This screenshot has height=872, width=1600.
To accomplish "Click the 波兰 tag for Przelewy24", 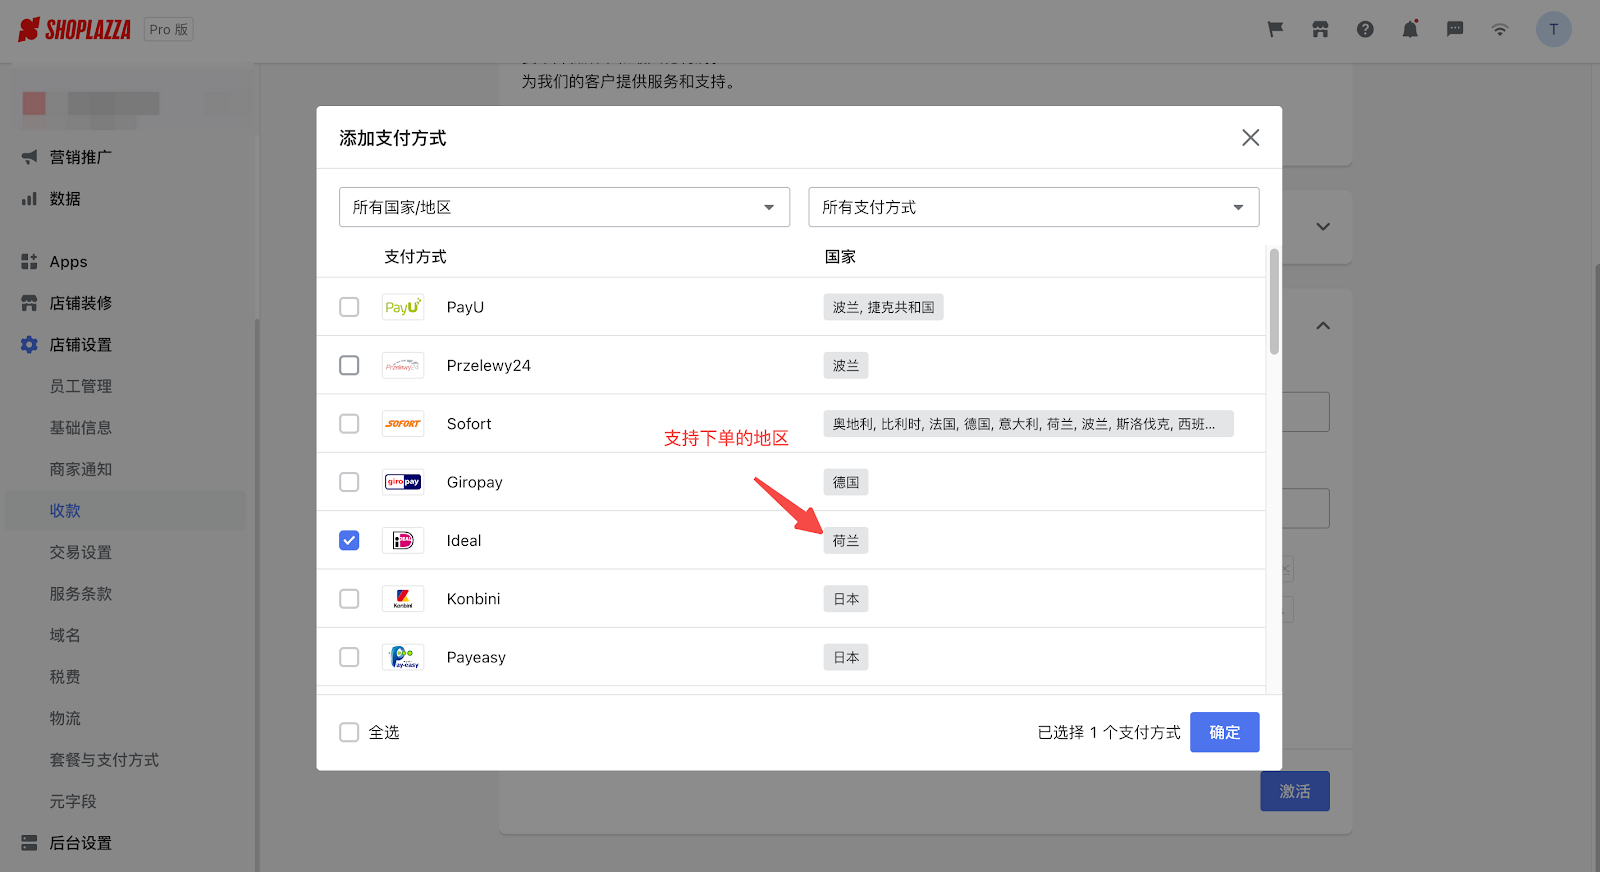I will click(x=846, y=366).
